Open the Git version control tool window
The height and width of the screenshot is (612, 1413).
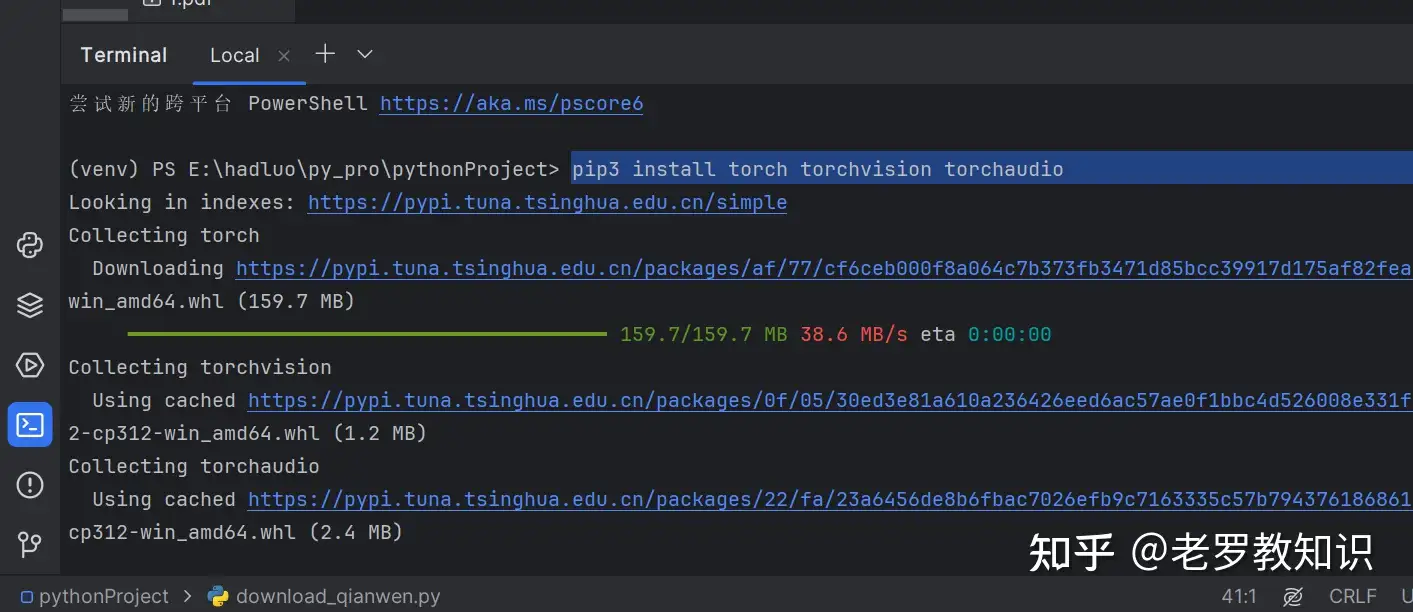click(30, 544)
